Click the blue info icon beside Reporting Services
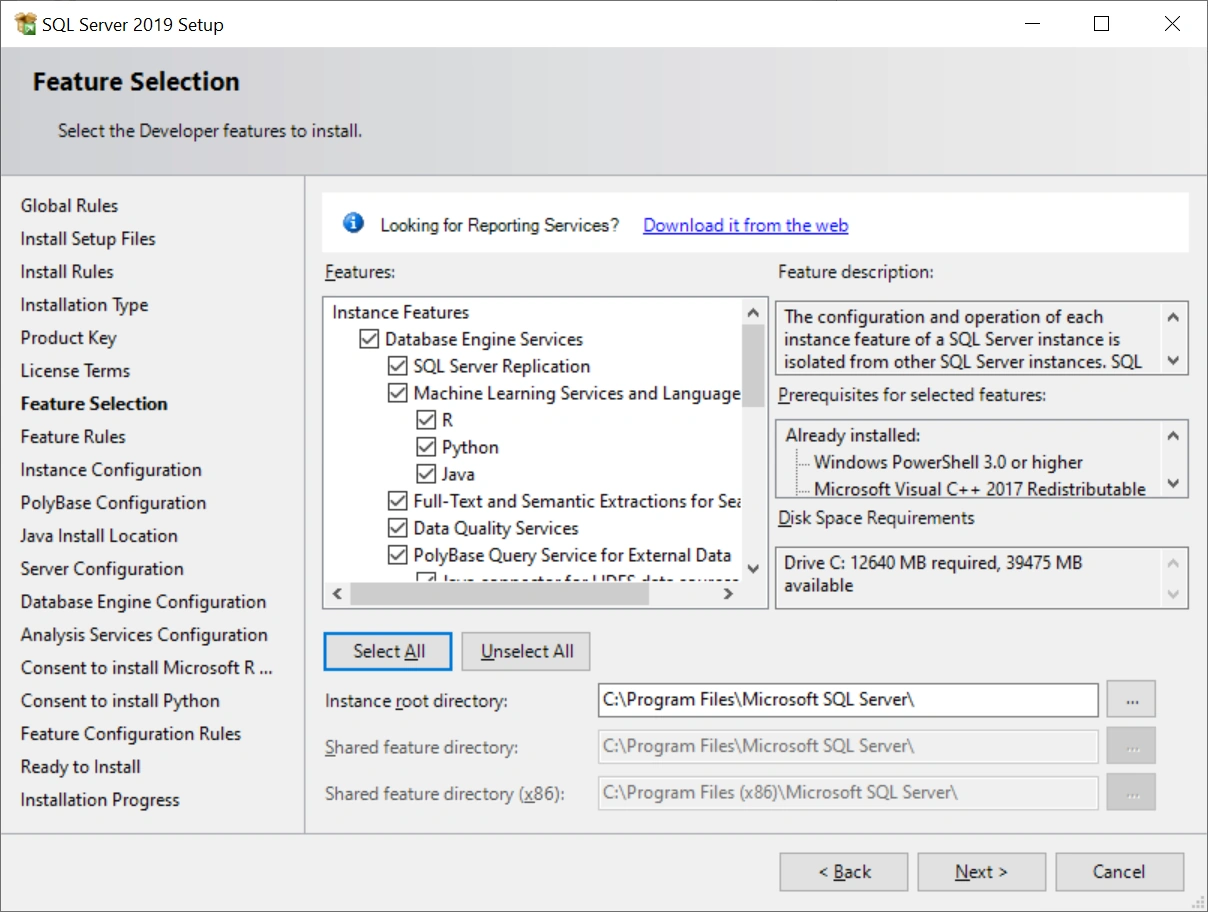Image resolution: width=1208 pixels, height=912 pixels. [x=353, y=223]
